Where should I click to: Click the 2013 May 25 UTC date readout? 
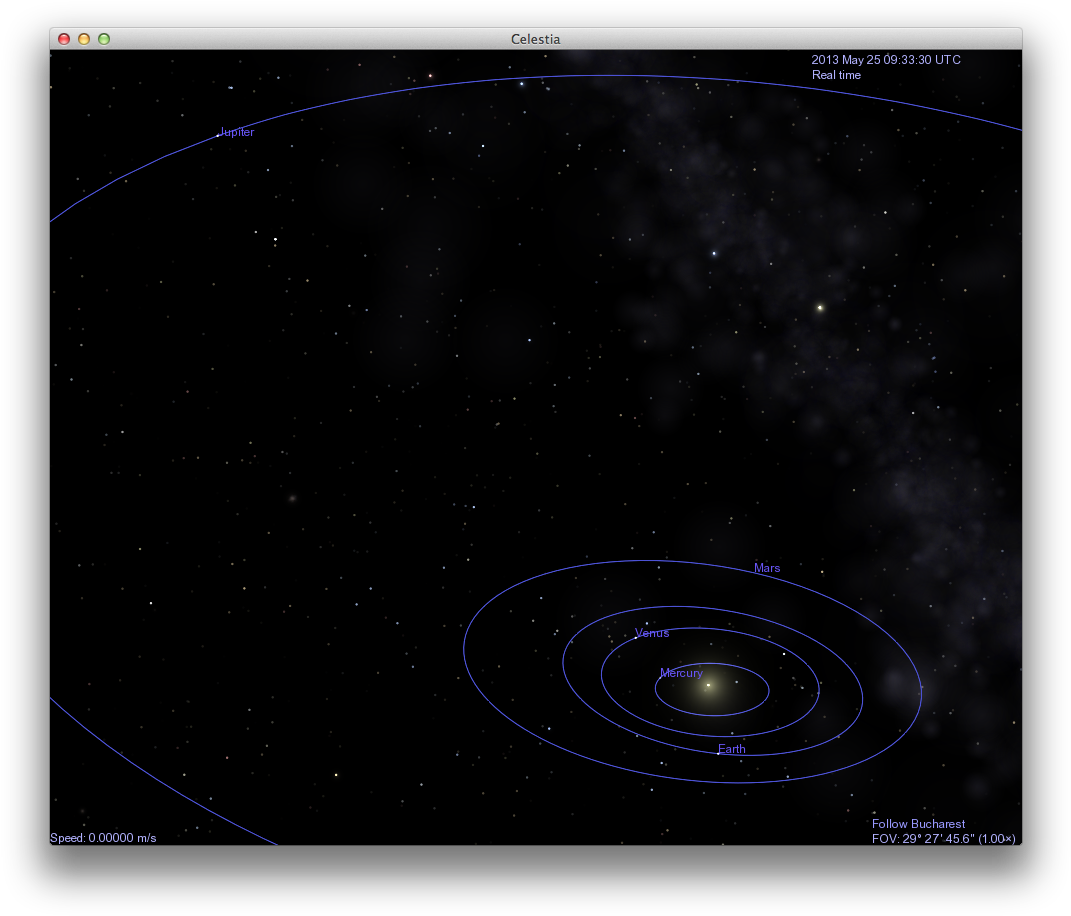[x=885, y=60]
